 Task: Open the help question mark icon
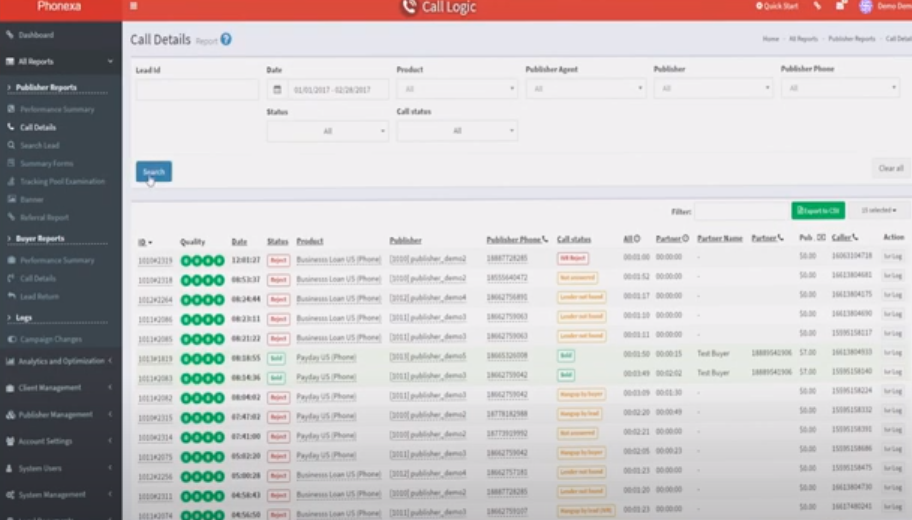226,39
